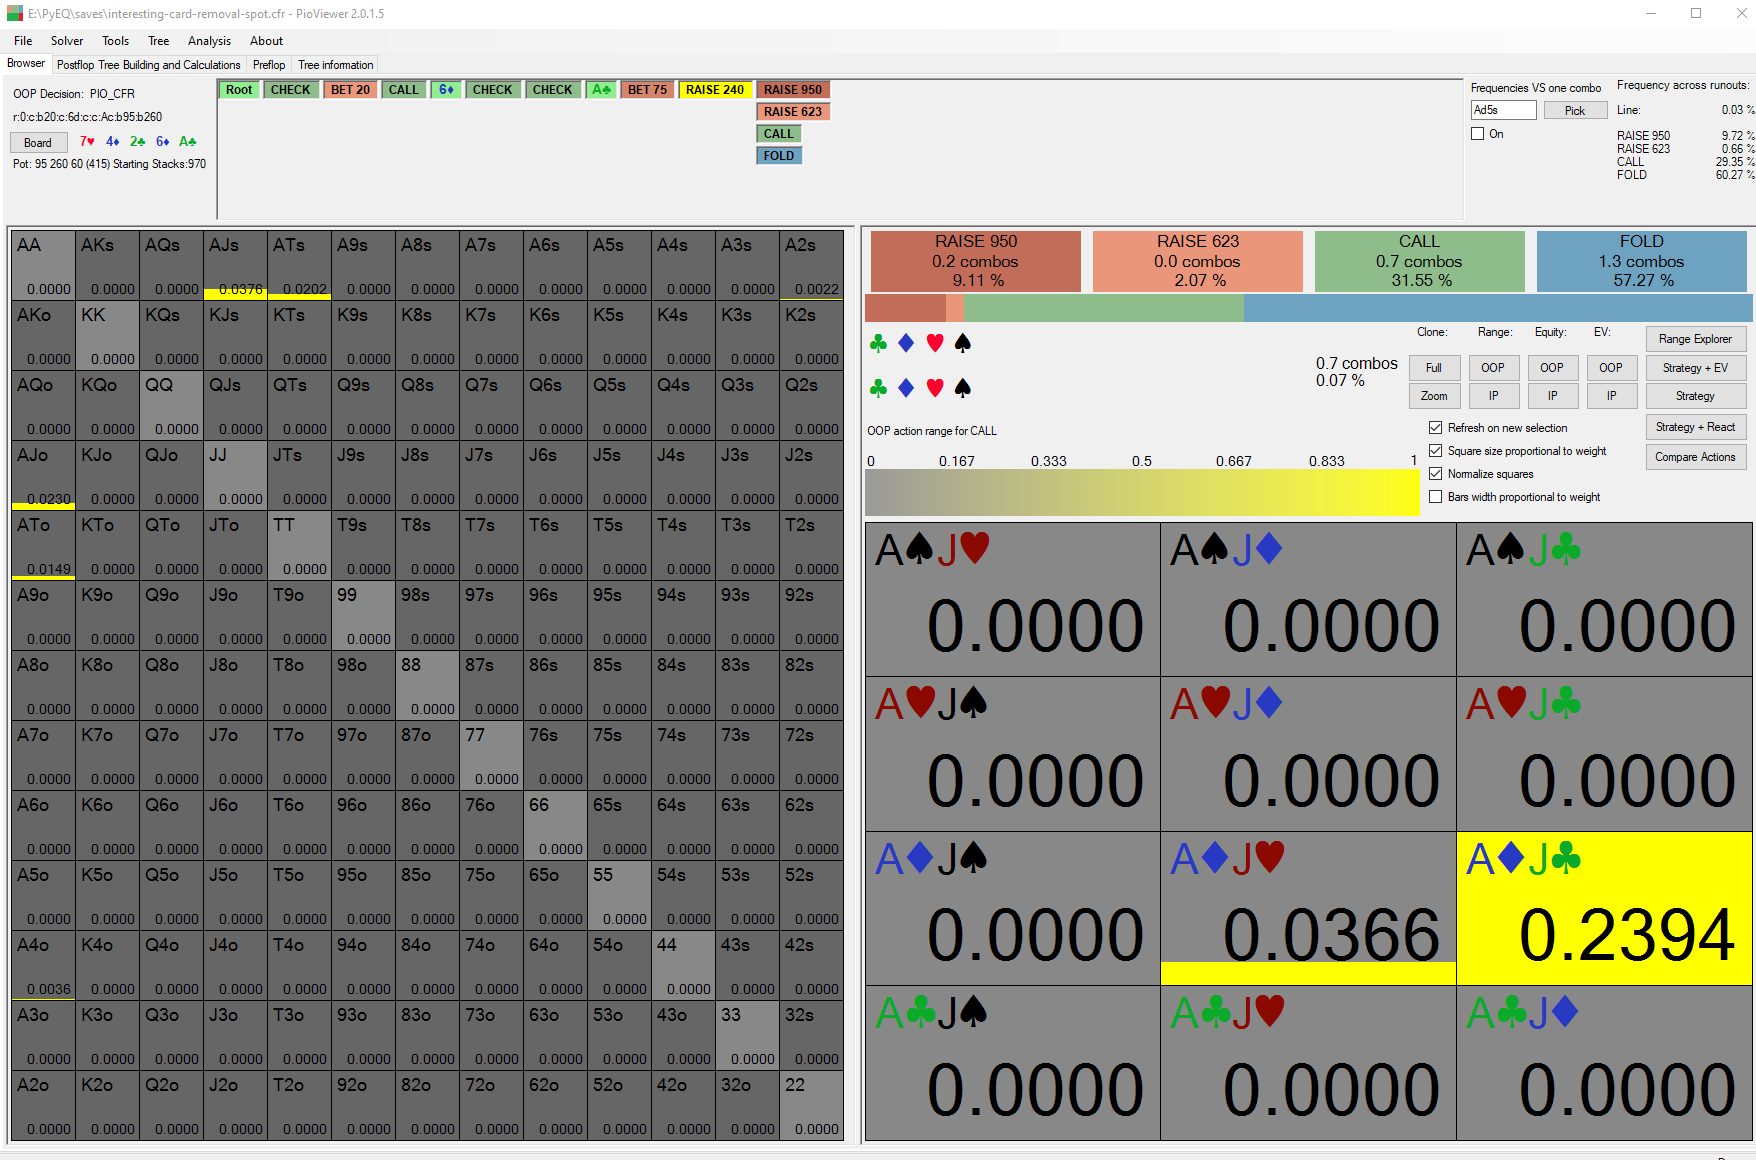
Task: Click the club suit icon in the upper suit row
Action: point(878,344)
